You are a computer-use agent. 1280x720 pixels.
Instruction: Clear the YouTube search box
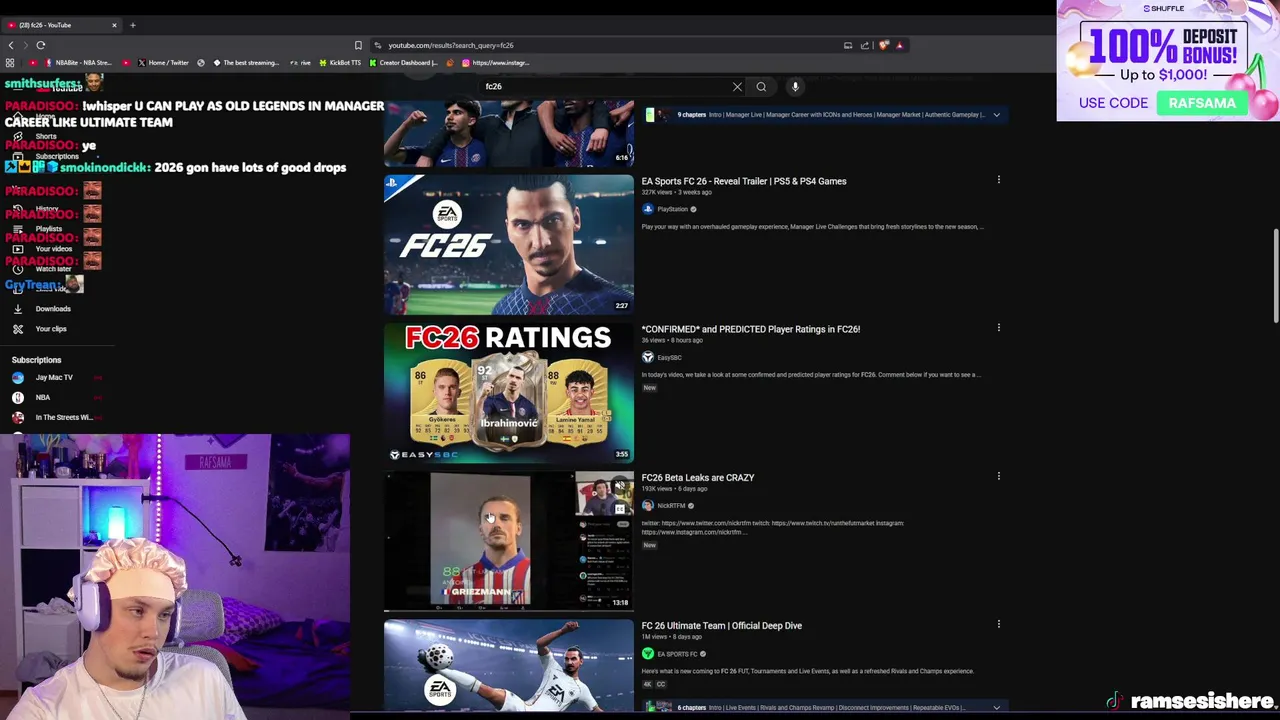(x=737, y=87)
